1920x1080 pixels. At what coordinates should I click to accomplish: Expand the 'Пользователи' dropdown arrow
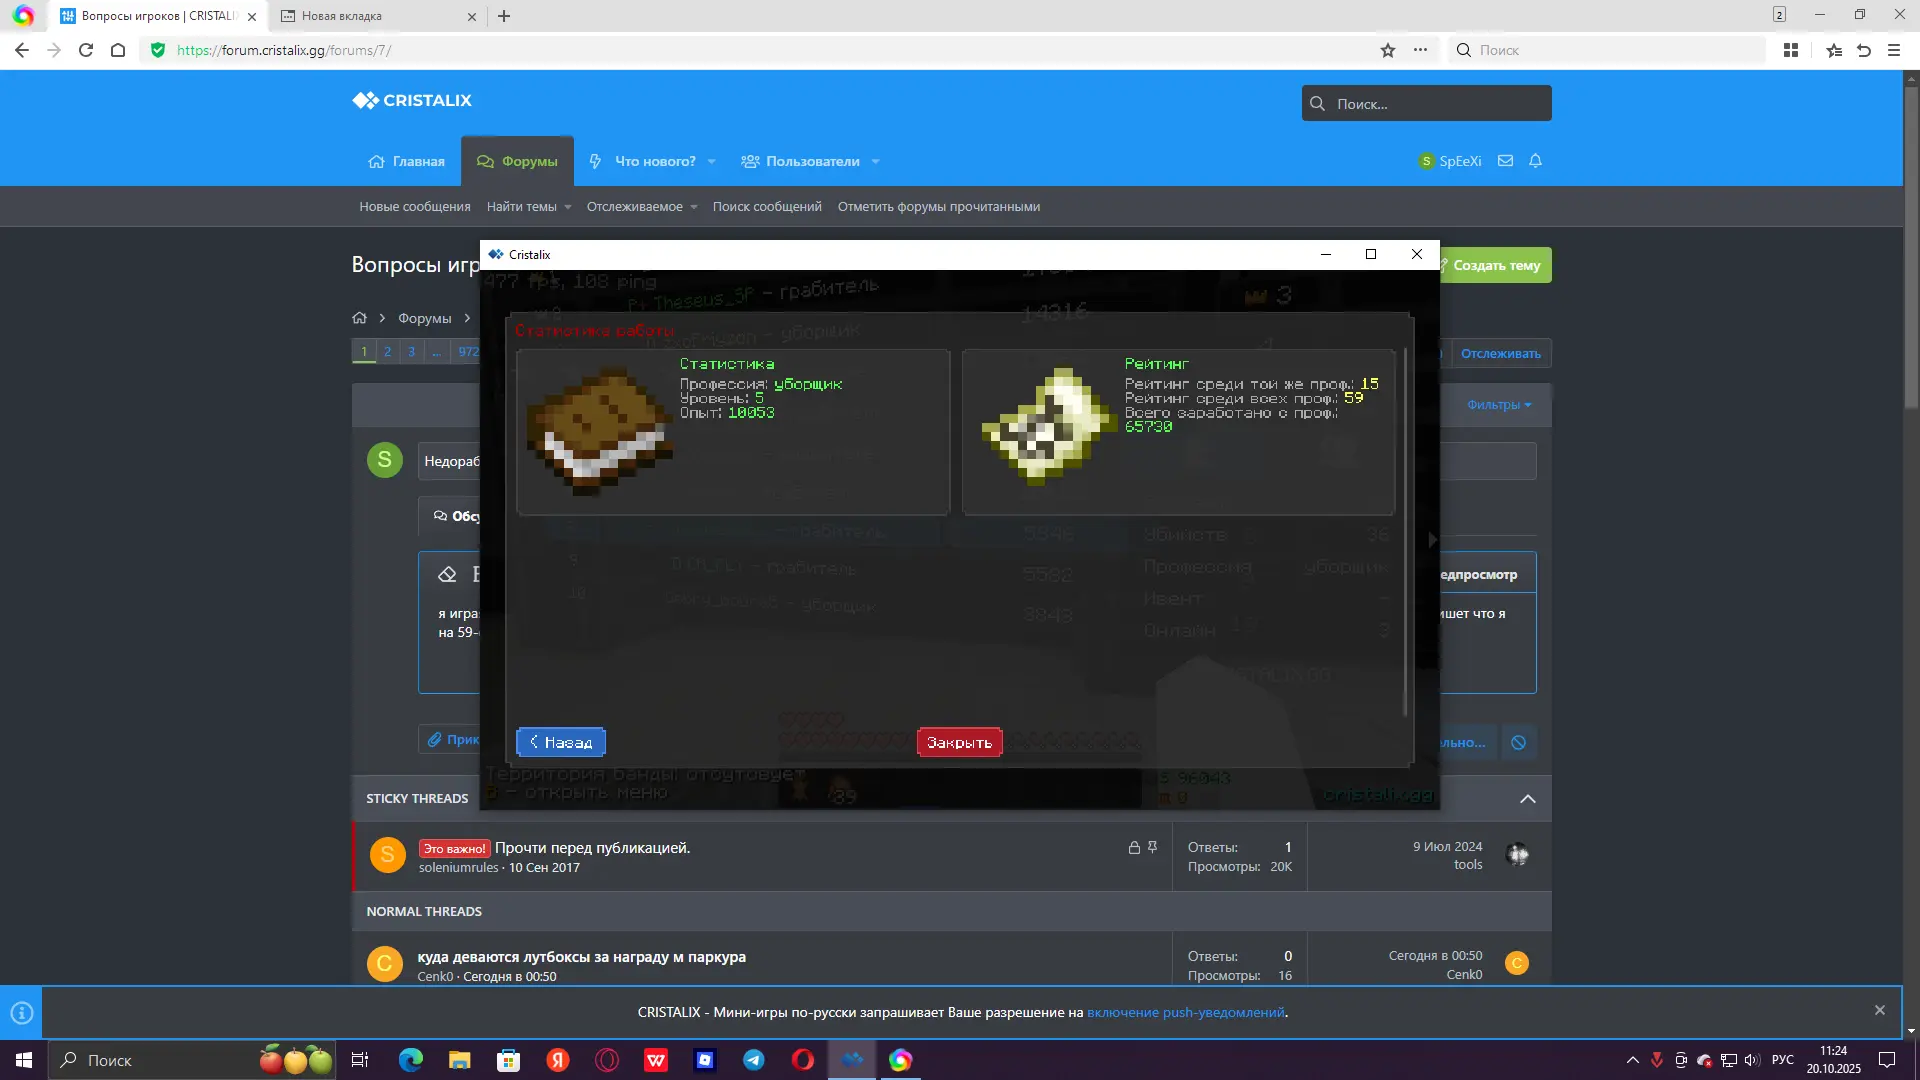(876, 162)
